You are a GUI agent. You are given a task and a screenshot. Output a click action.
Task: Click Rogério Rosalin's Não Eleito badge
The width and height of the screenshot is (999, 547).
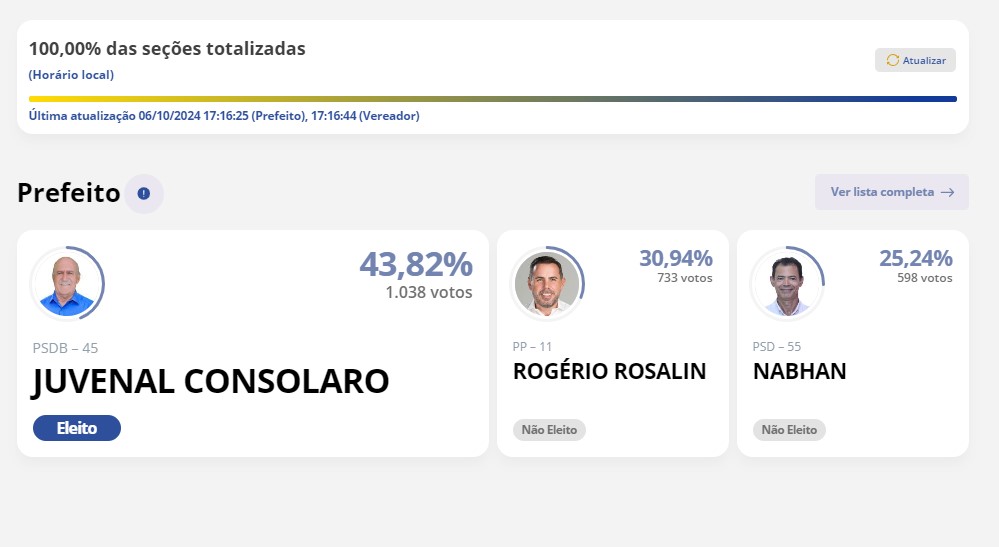(x=549, y=430)
